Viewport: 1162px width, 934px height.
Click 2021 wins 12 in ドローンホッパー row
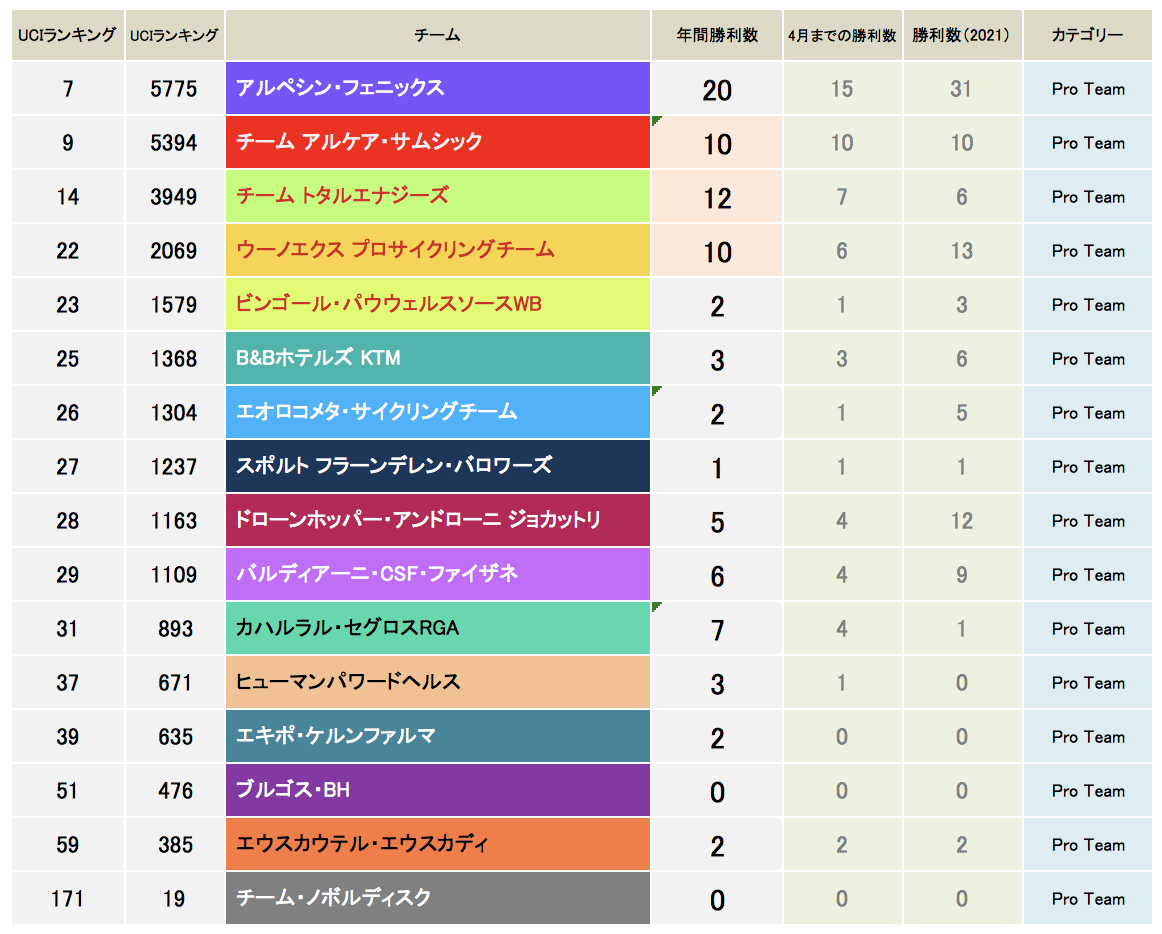pyautogui.click(x=962, y=522)
